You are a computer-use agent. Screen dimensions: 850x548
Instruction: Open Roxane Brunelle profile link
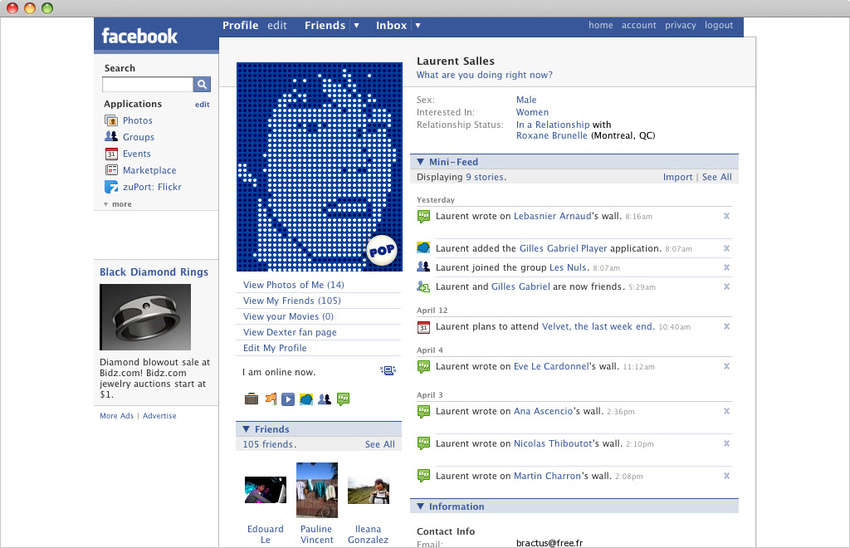coord(551,136)
